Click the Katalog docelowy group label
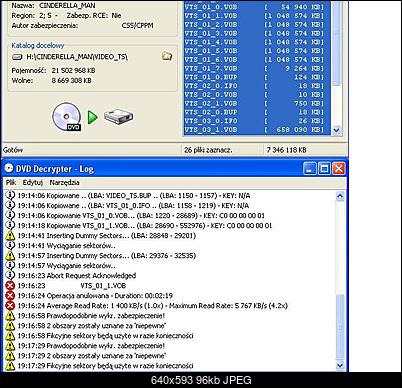The width and height of the screenshot is (402, 388). (38, 45)
